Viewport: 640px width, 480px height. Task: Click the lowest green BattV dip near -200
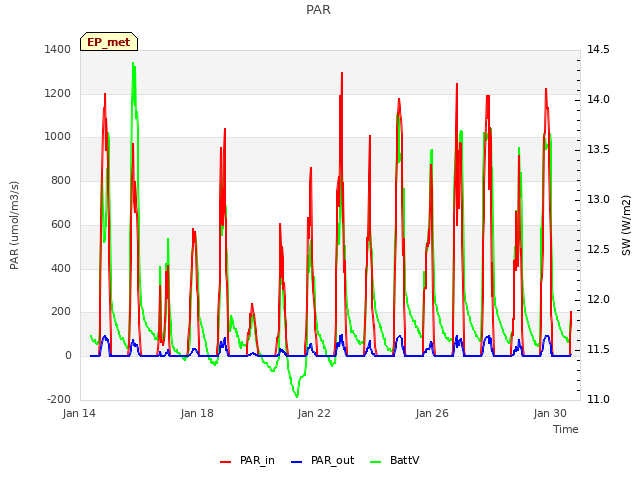pos(297,396)
